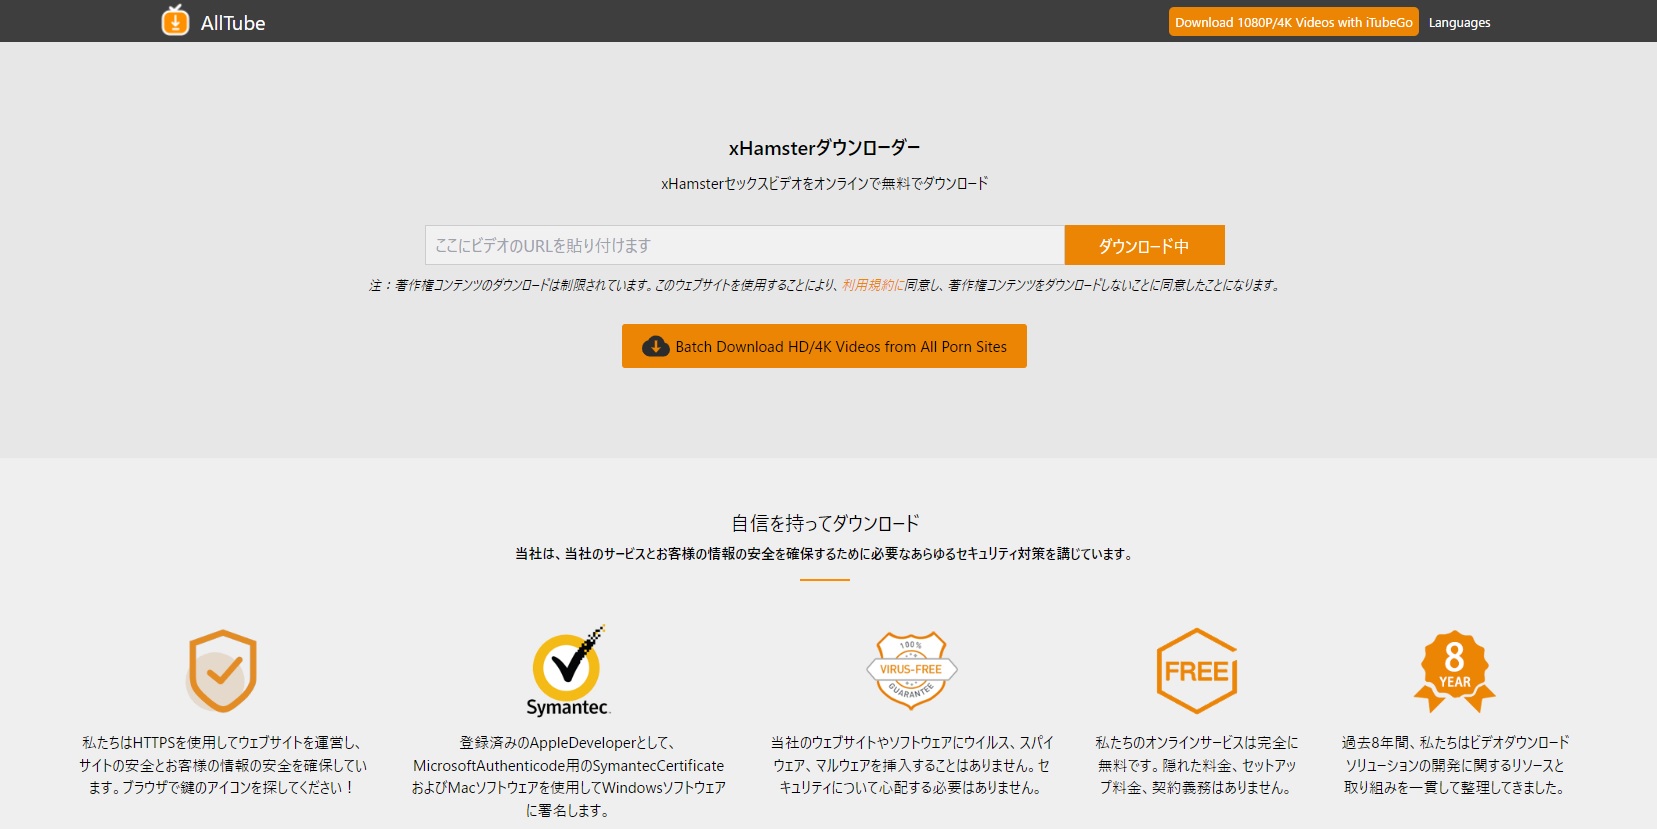Screen dimensions: 1657x829
Task: Click Batch Download HD/4K Videos button
Action: click(x=824, y=346)
